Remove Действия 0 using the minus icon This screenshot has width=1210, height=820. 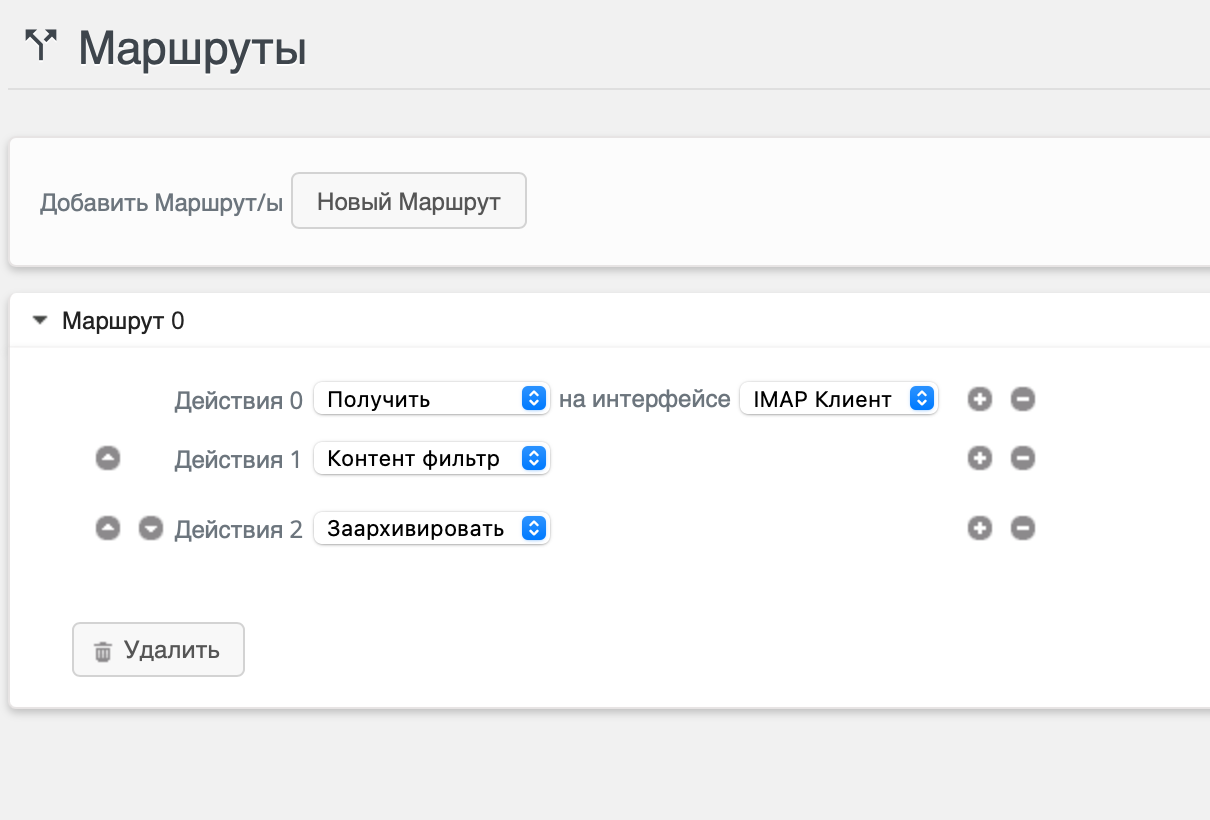(x=1022, y=399)
